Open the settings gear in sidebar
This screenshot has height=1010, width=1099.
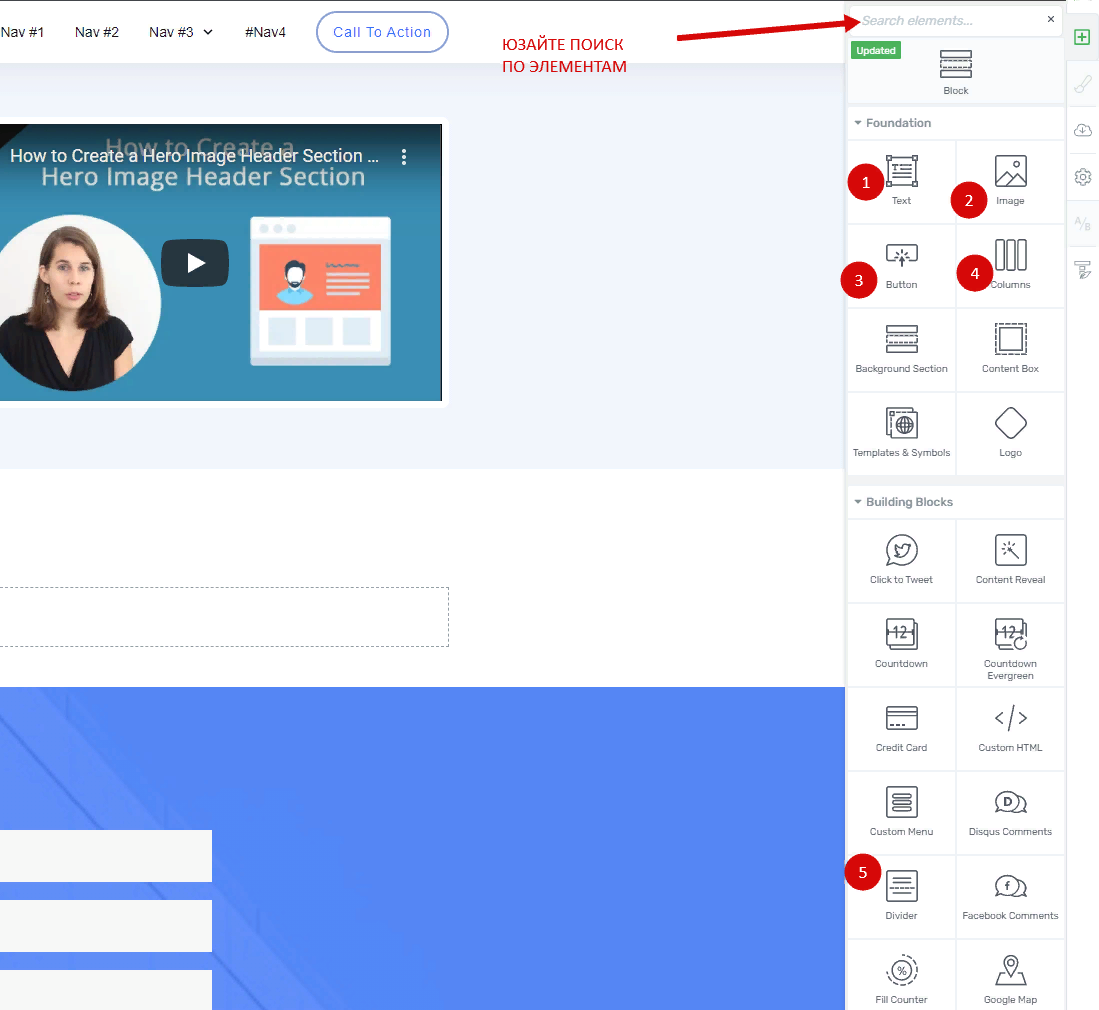(1083, 177)
